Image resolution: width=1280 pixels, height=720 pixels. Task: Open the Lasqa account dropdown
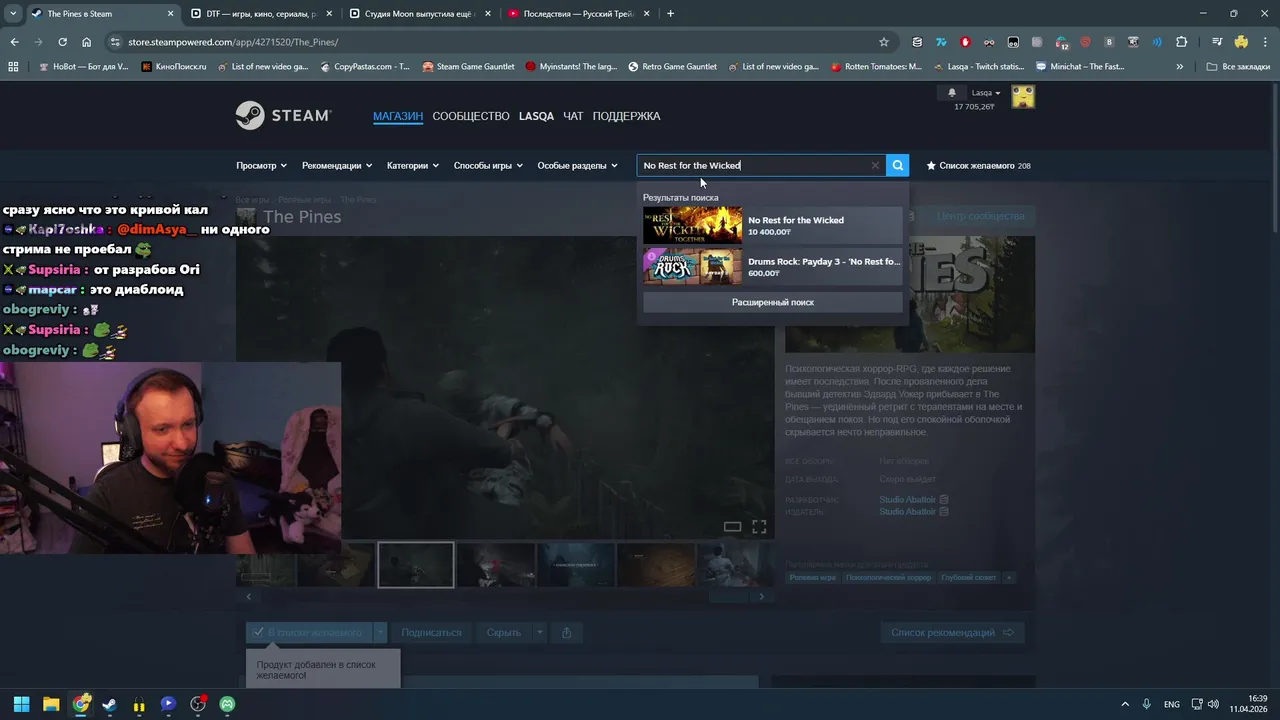[x=985, y=93]
